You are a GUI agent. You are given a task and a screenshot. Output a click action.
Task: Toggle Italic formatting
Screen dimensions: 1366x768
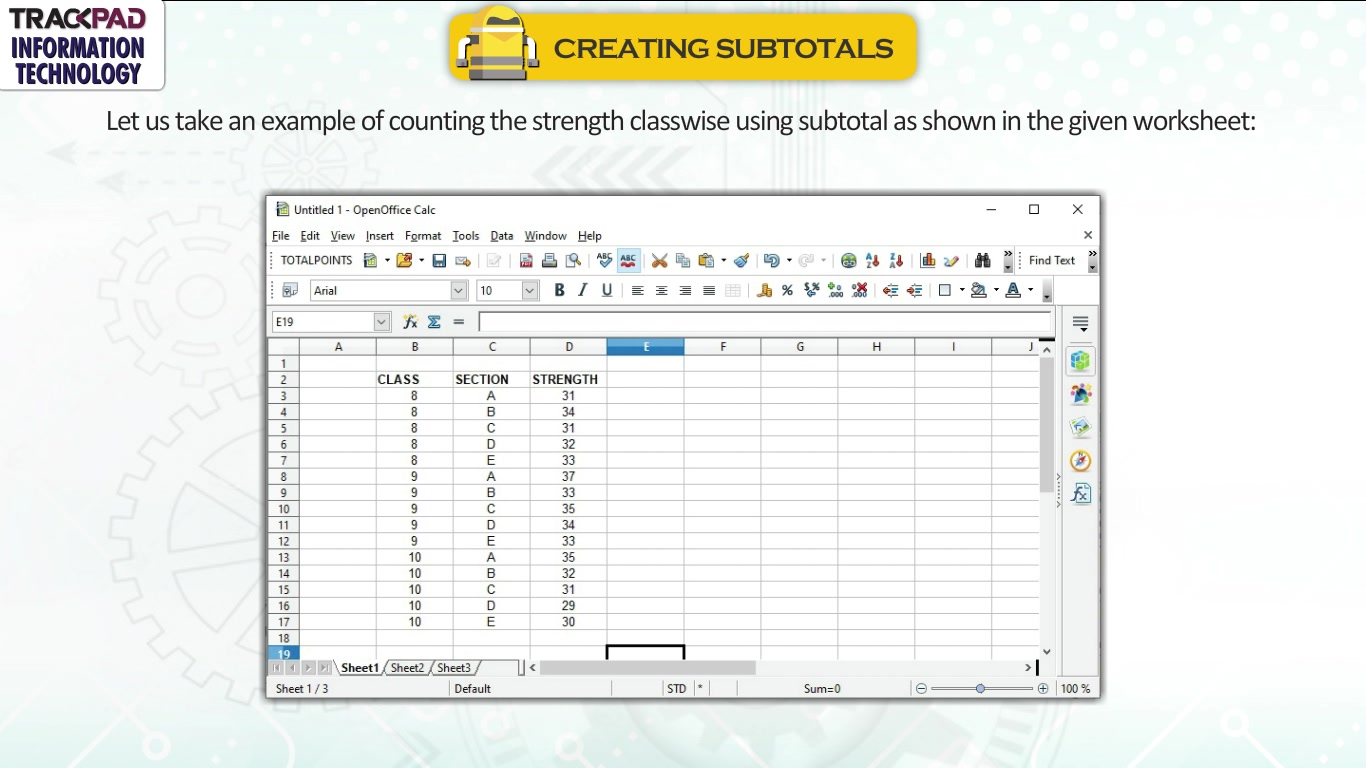pyautogui.click(x=582, y=290)
